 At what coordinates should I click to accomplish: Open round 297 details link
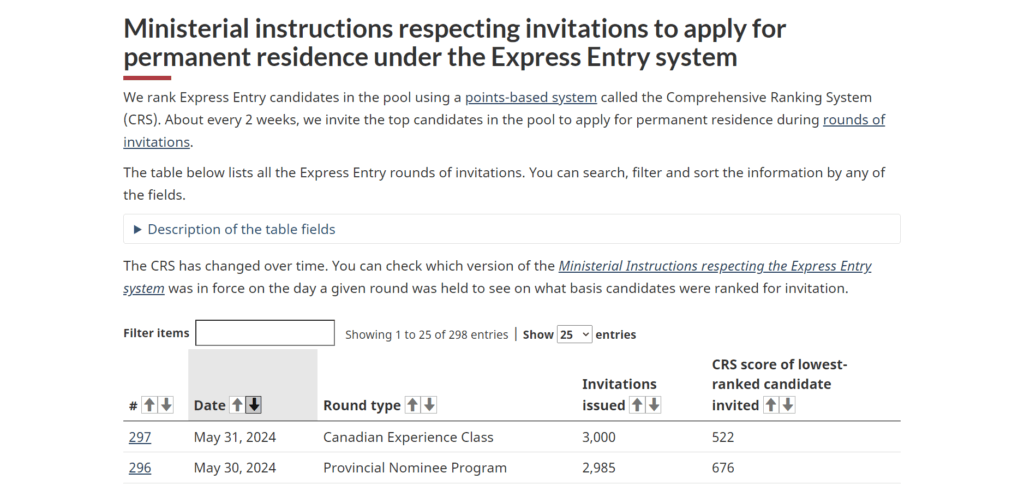(140, 437)
